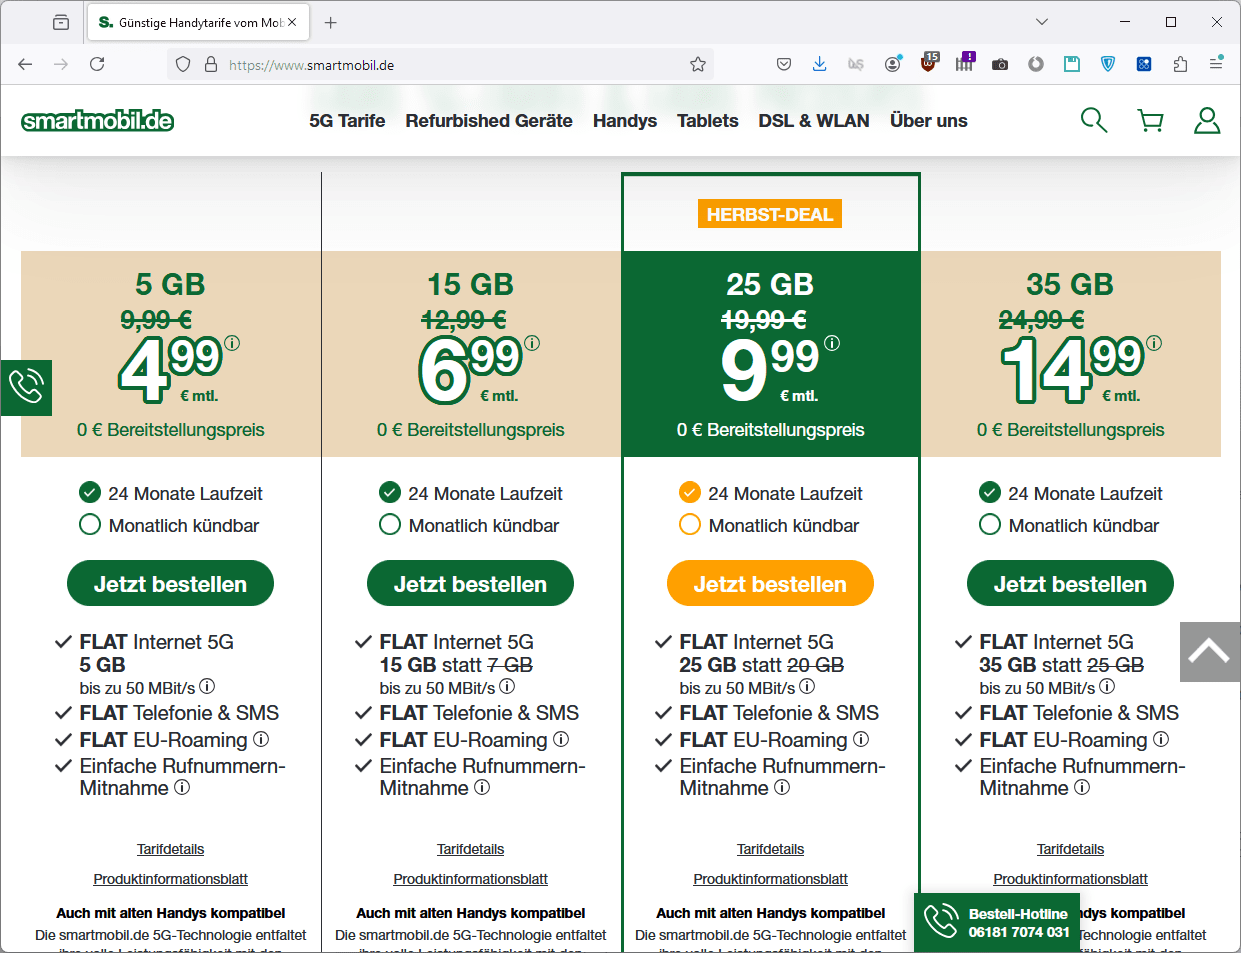Open the shopping cart
This screenshot has width=1241, height=953.
coord(1151,121)
